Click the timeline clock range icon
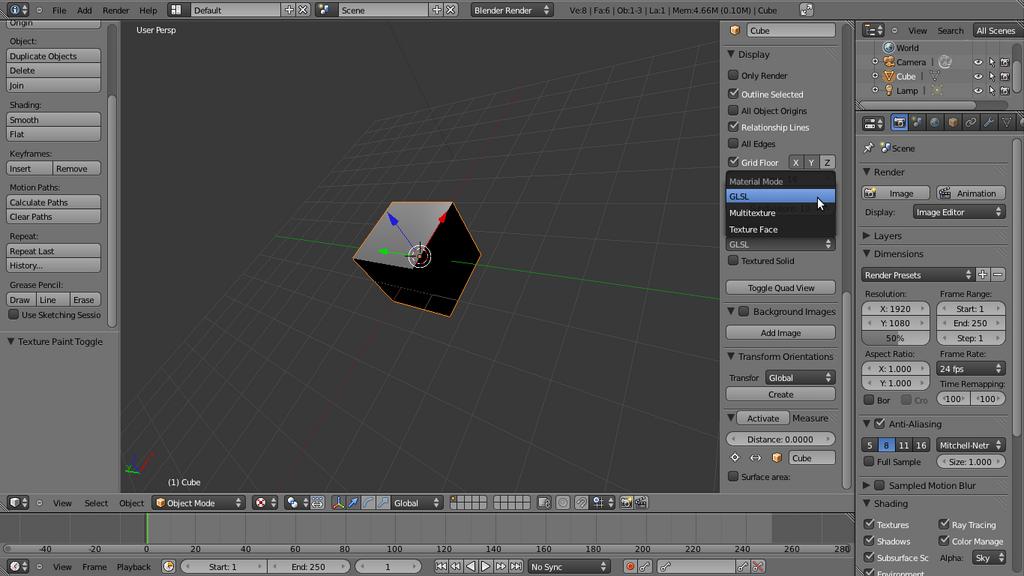This screenshot has height=576, width=1024. [168, 567]
